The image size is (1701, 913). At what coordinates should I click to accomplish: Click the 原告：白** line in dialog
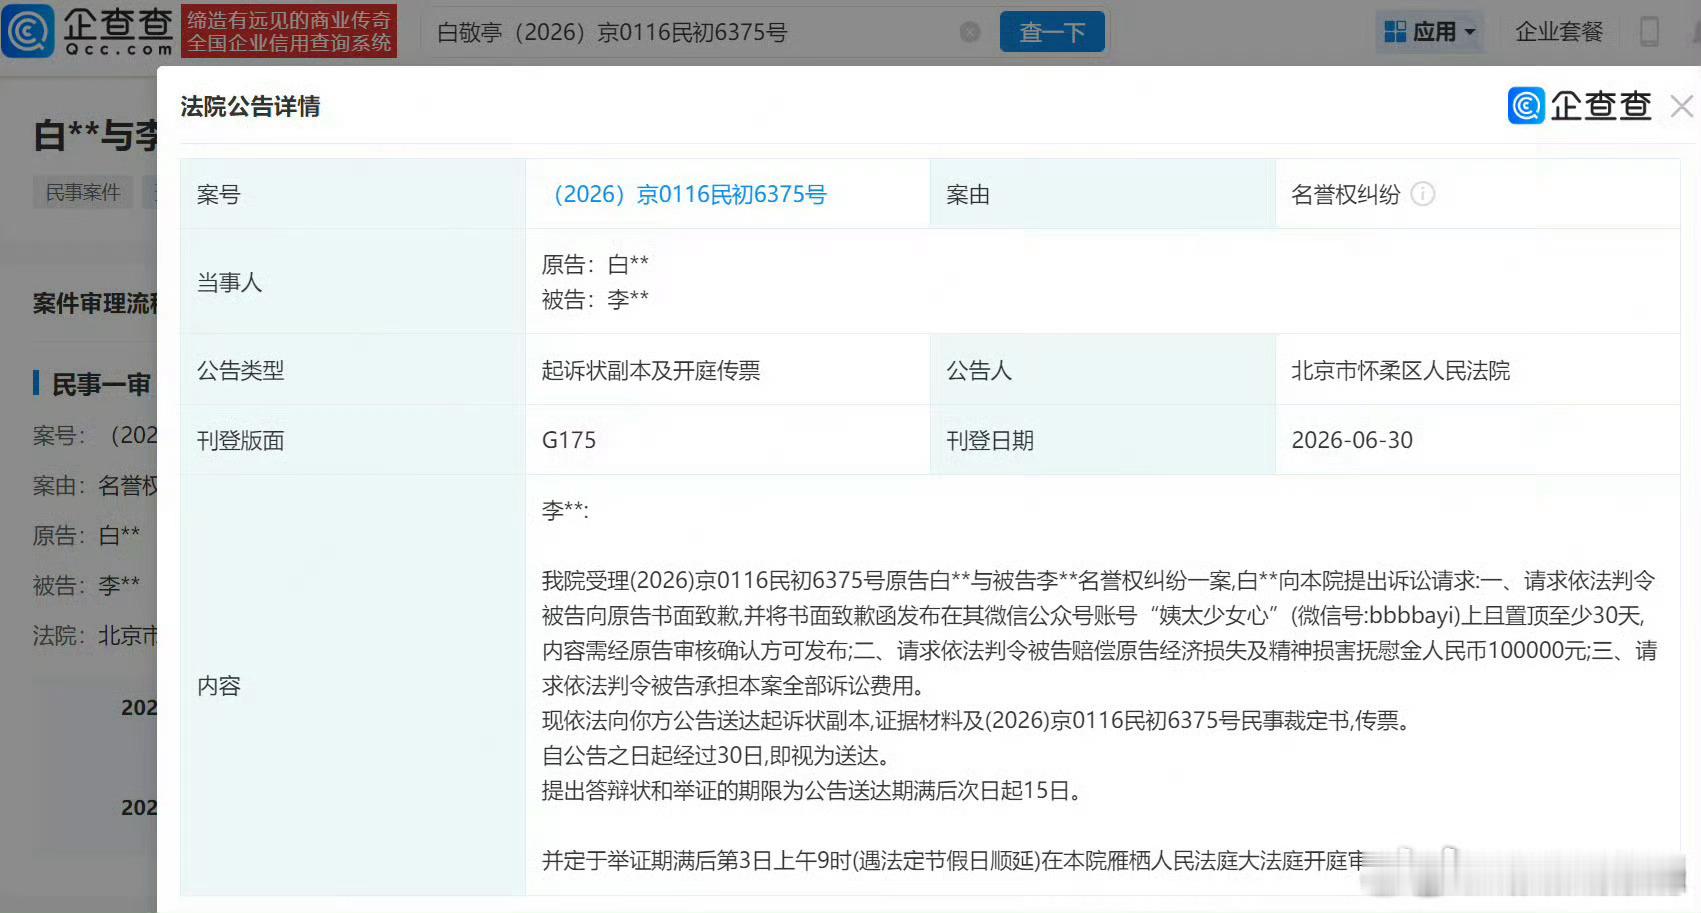(x=595, y=264)
